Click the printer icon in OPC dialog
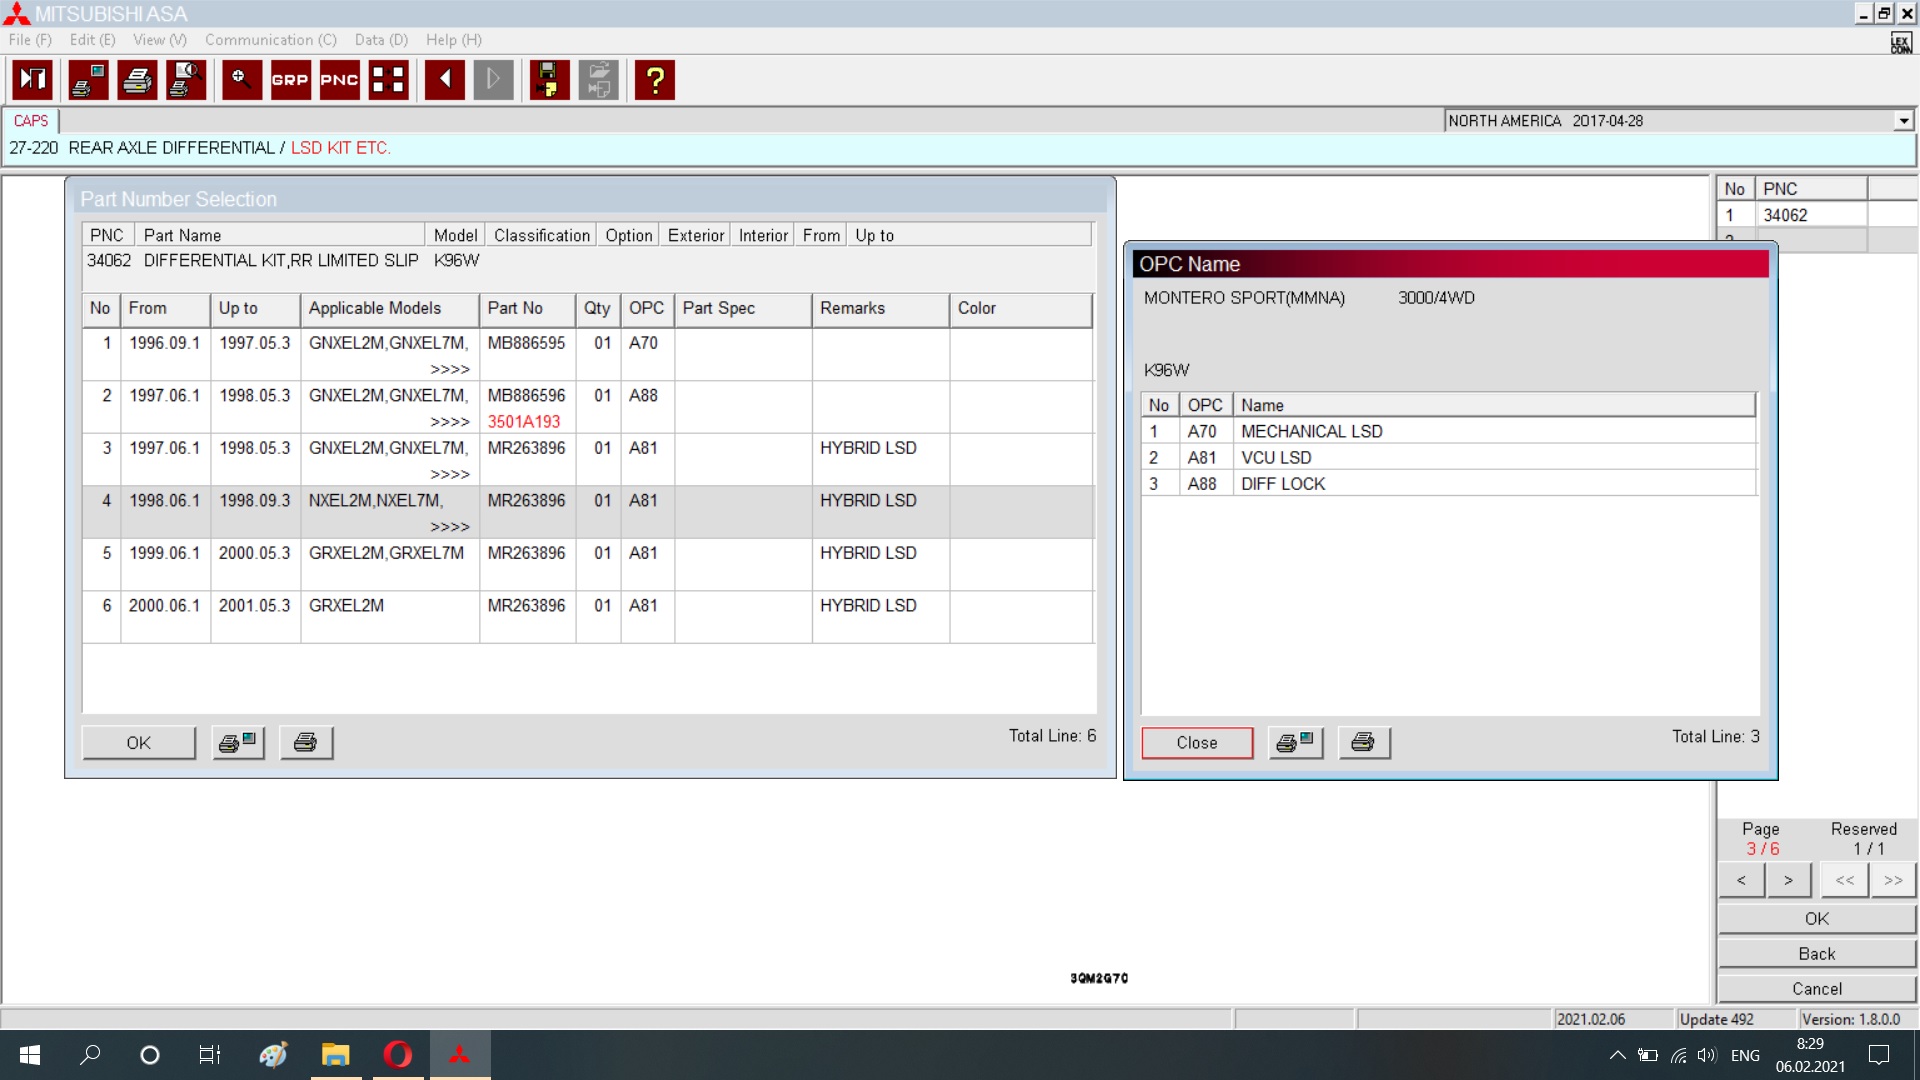 (1363, 743)
